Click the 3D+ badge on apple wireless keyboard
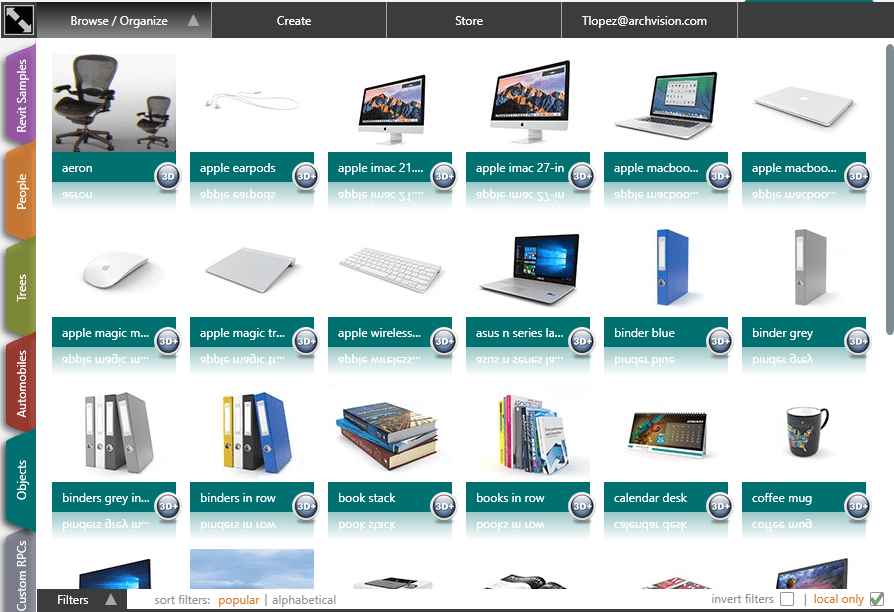This screenshot has height=612, width=894. [444, 341]
